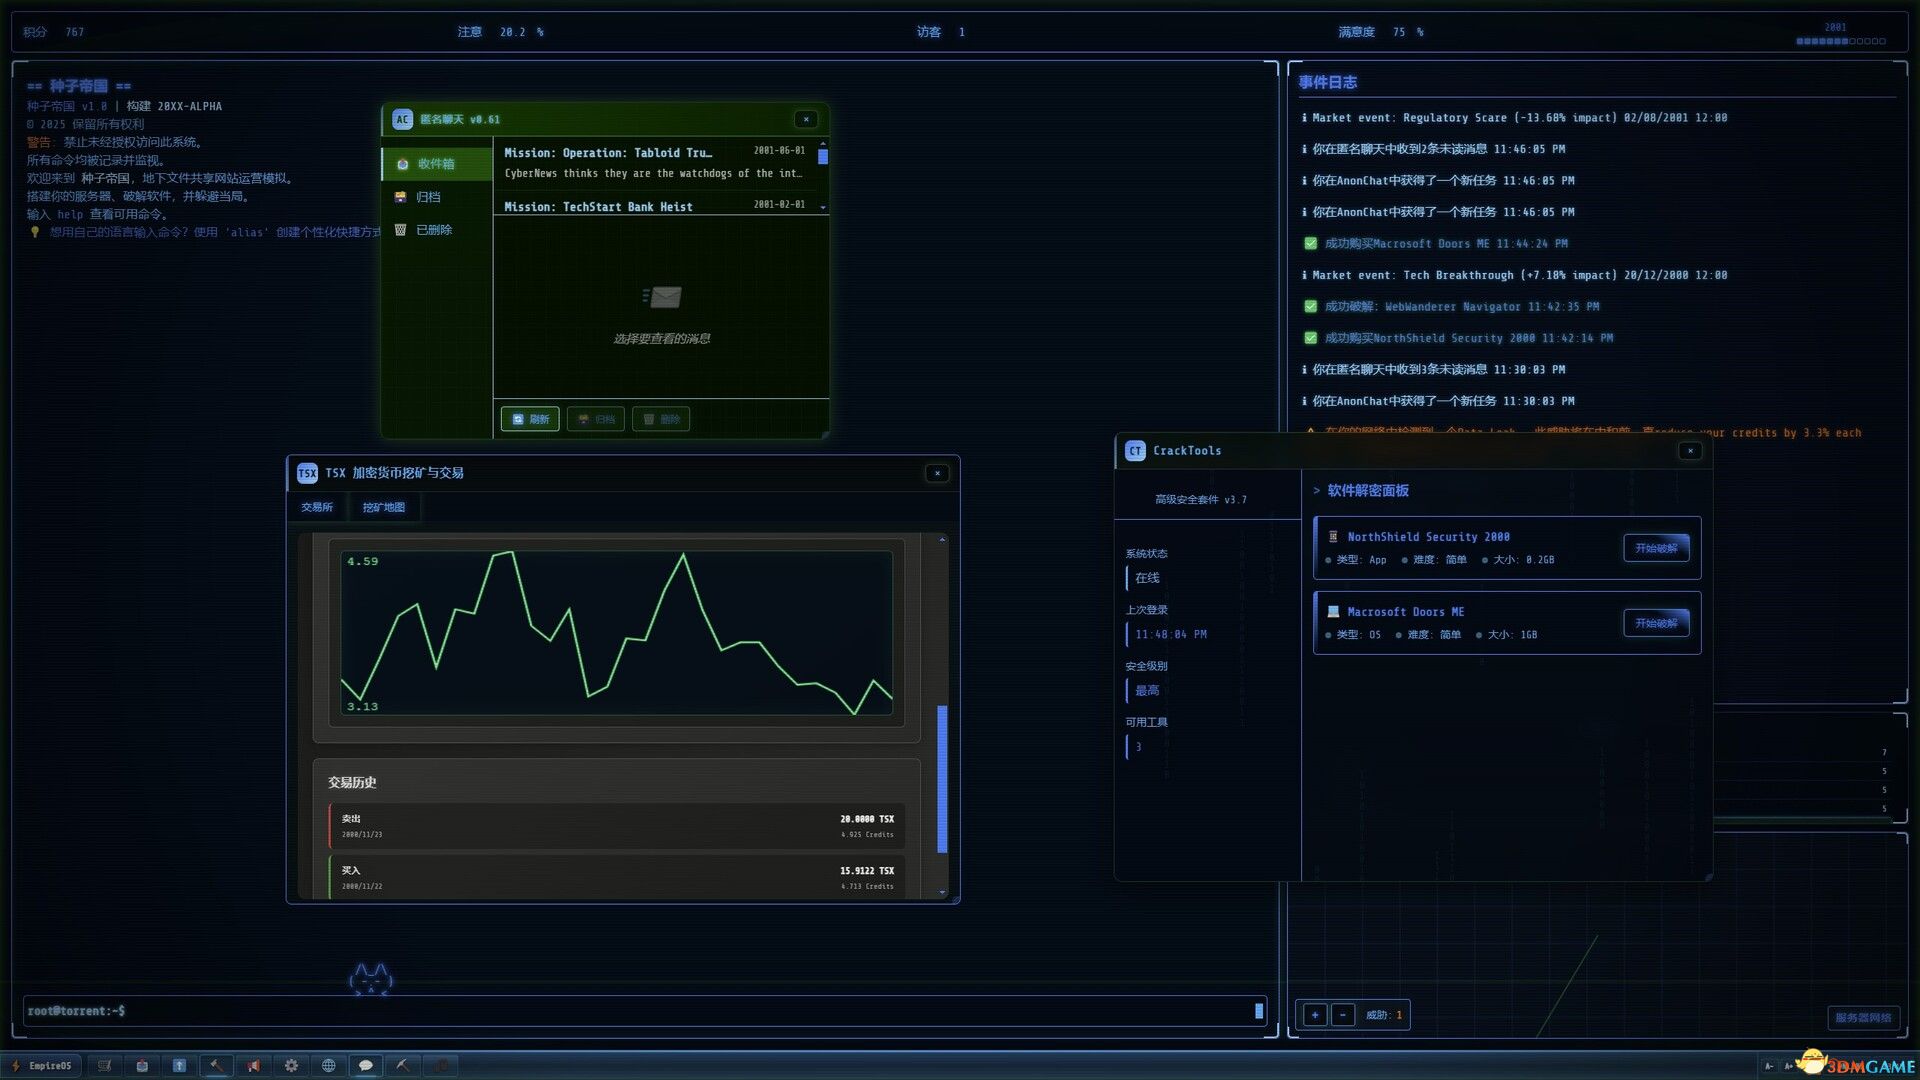Screen dimensions: 1920x1080
Task: Click the upload arrow taskbar icon
Action: coord(179,1066)
